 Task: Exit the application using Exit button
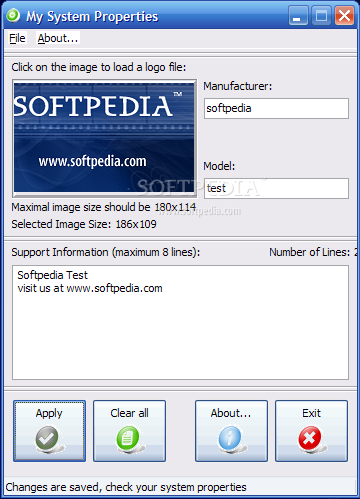point(311,431)
